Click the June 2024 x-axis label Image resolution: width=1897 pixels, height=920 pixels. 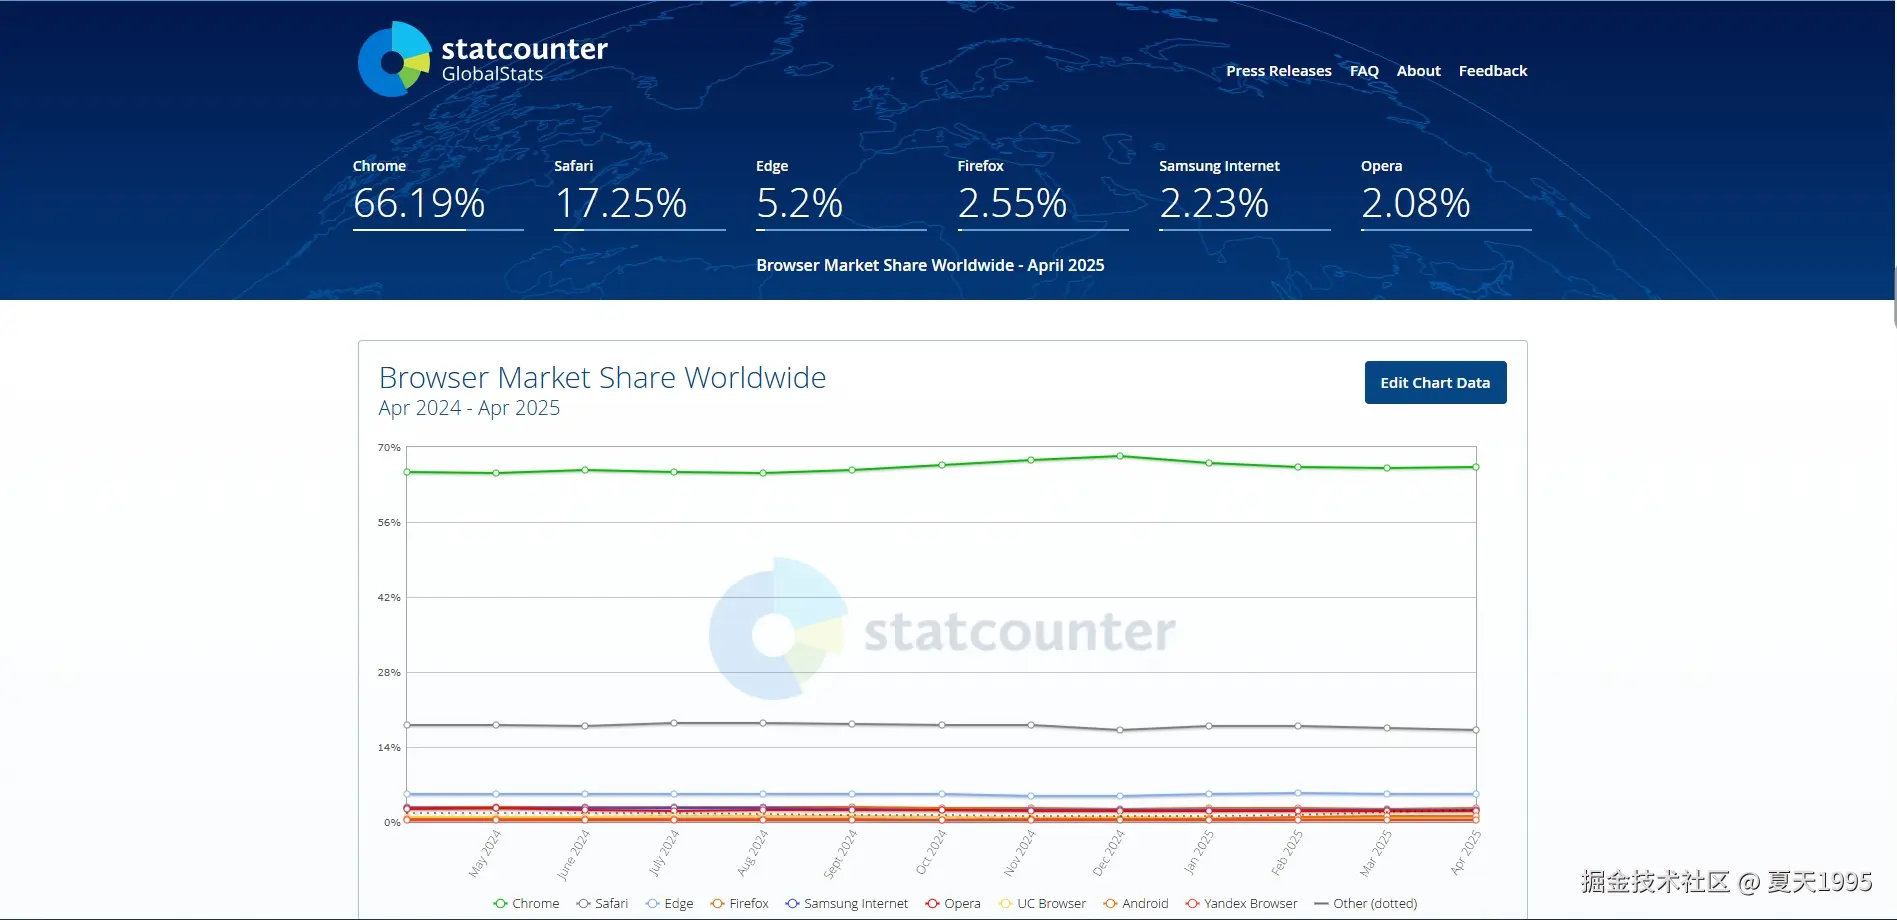click(x=573, y=854)
